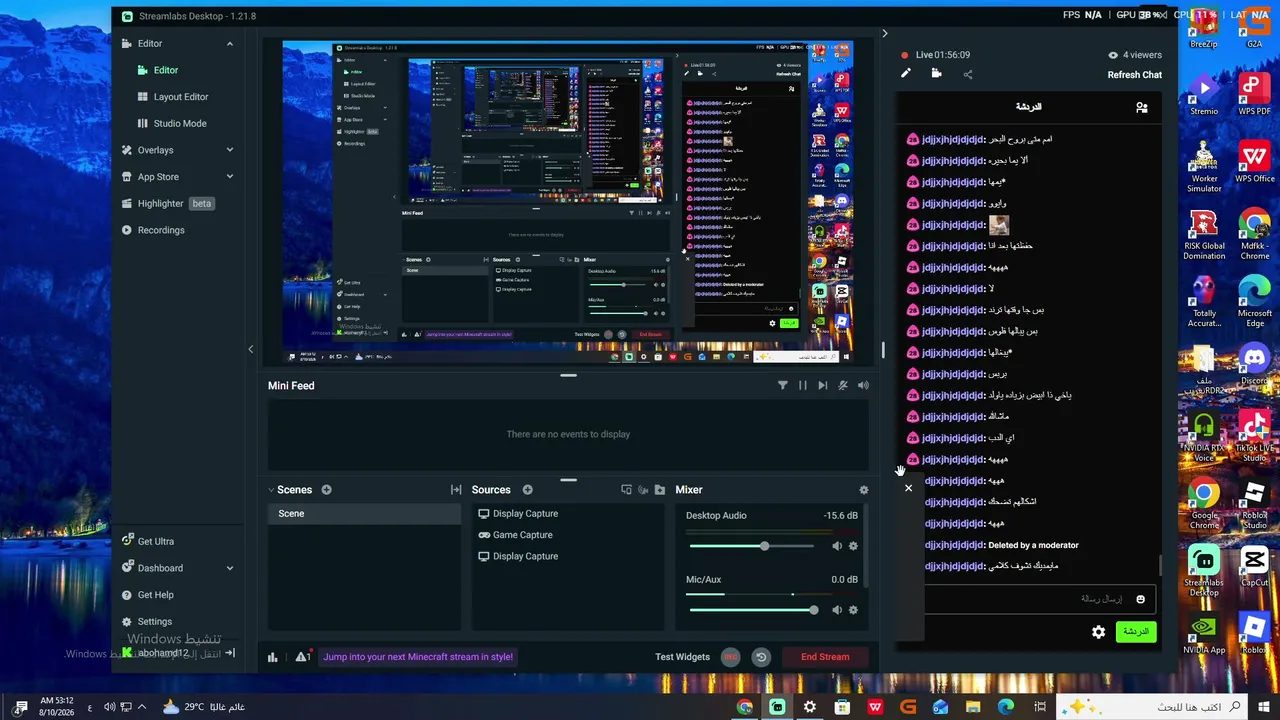The image size is (1280, 720).
Task: Open emoji picker in chat input
Action: point(1140,599)
